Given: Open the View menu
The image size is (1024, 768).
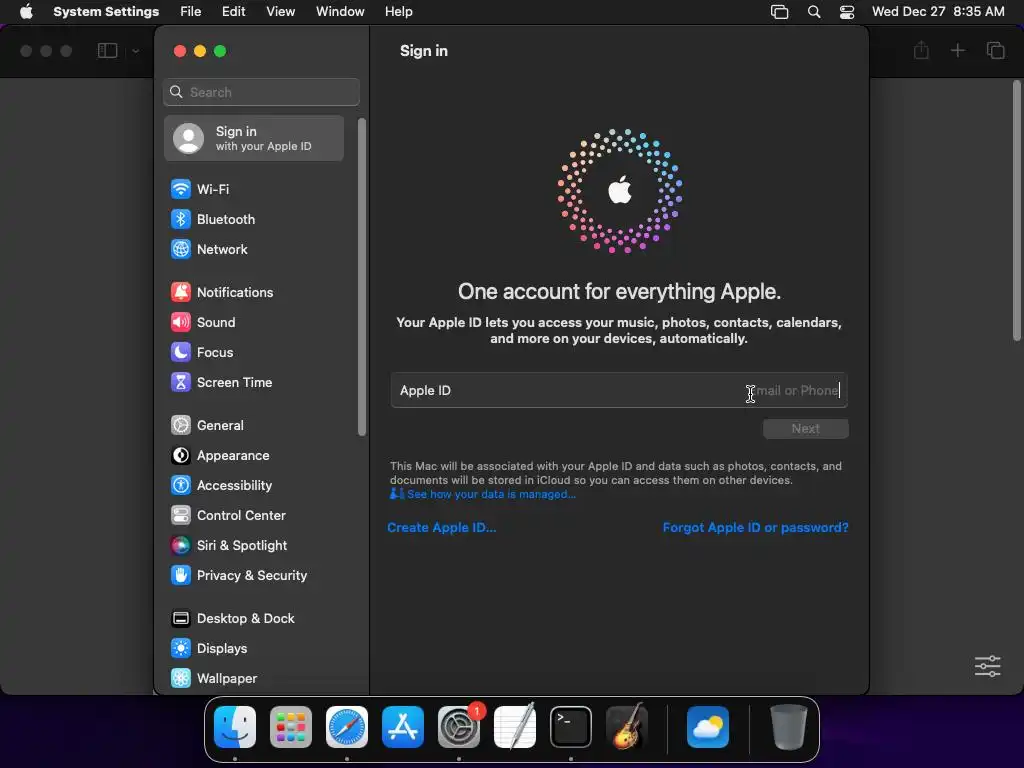Looking at the screenshot, I should (x=280, y=12).
